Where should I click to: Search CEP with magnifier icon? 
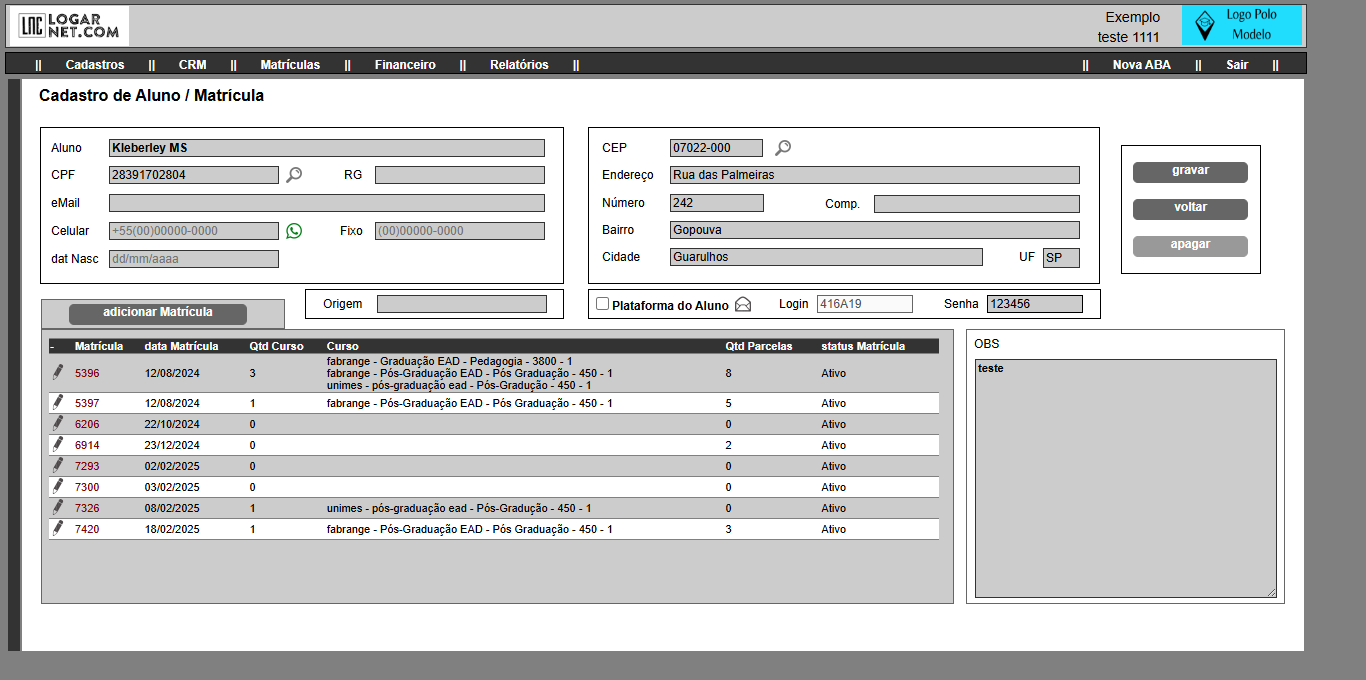783,148
